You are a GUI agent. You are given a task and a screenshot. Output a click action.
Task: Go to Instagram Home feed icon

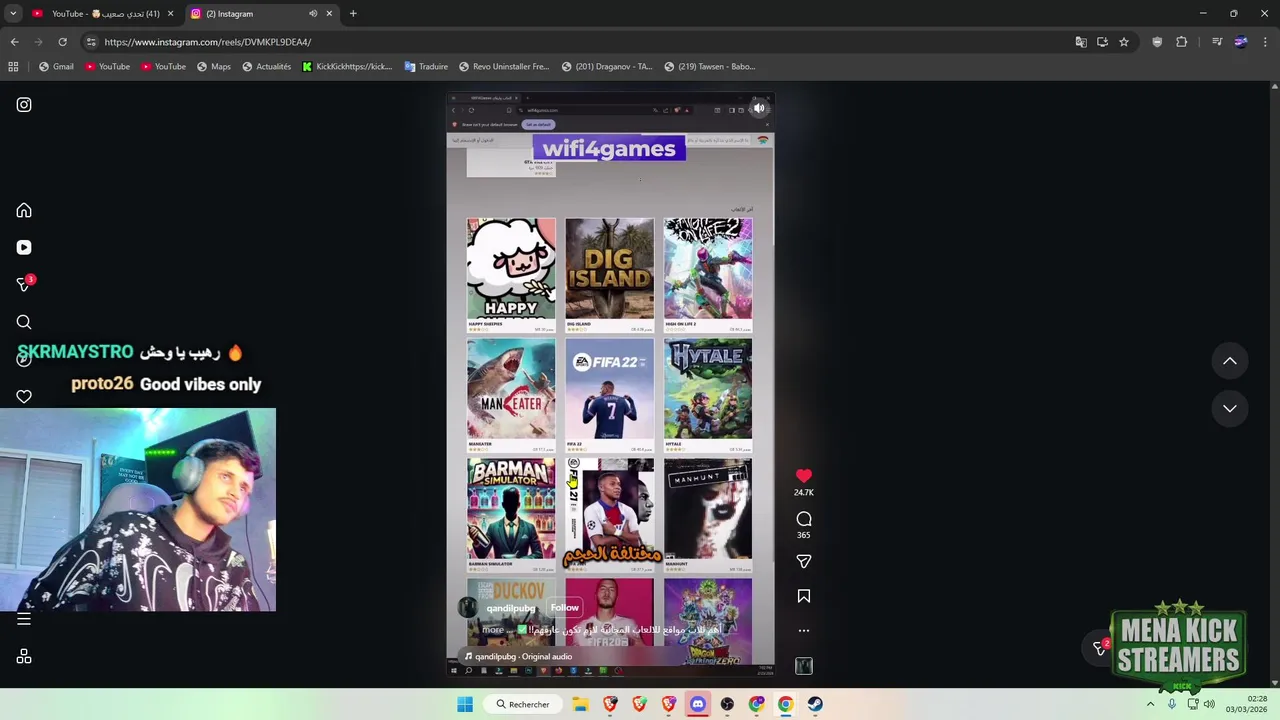[24, 210]
